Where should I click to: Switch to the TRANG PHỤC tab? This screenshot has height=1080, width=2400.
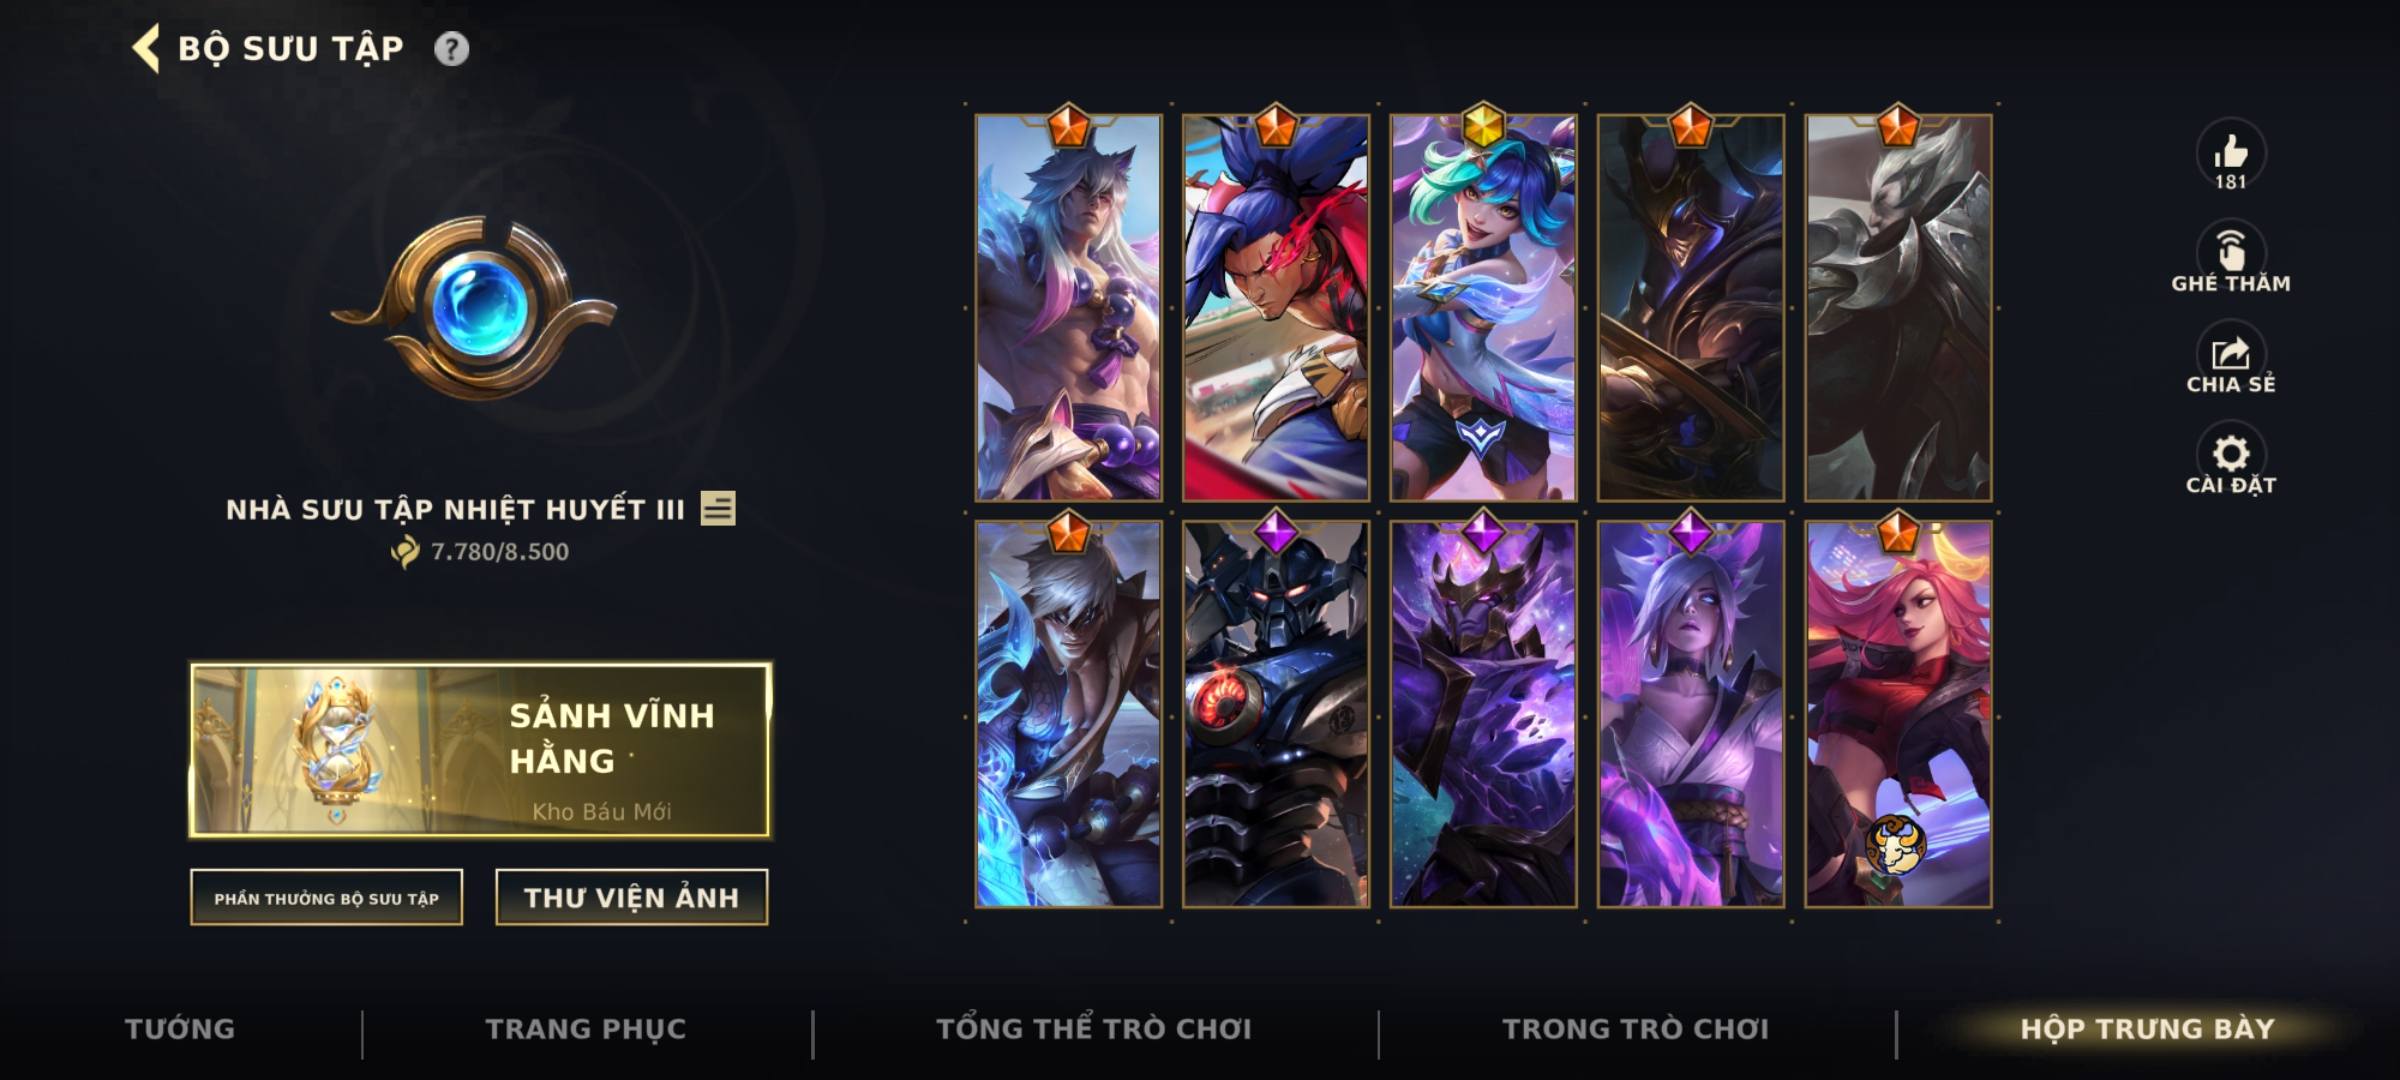586,1029
